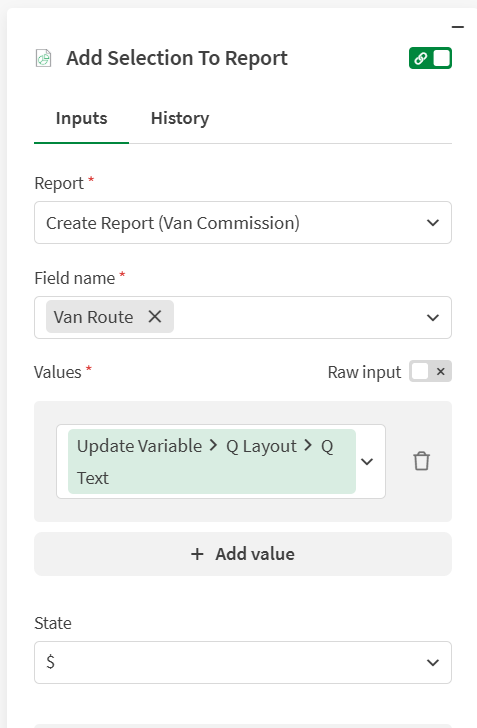The image size is (477, 728).
Task: Switch to the Inputs tab
Action: tap(81, 118)
